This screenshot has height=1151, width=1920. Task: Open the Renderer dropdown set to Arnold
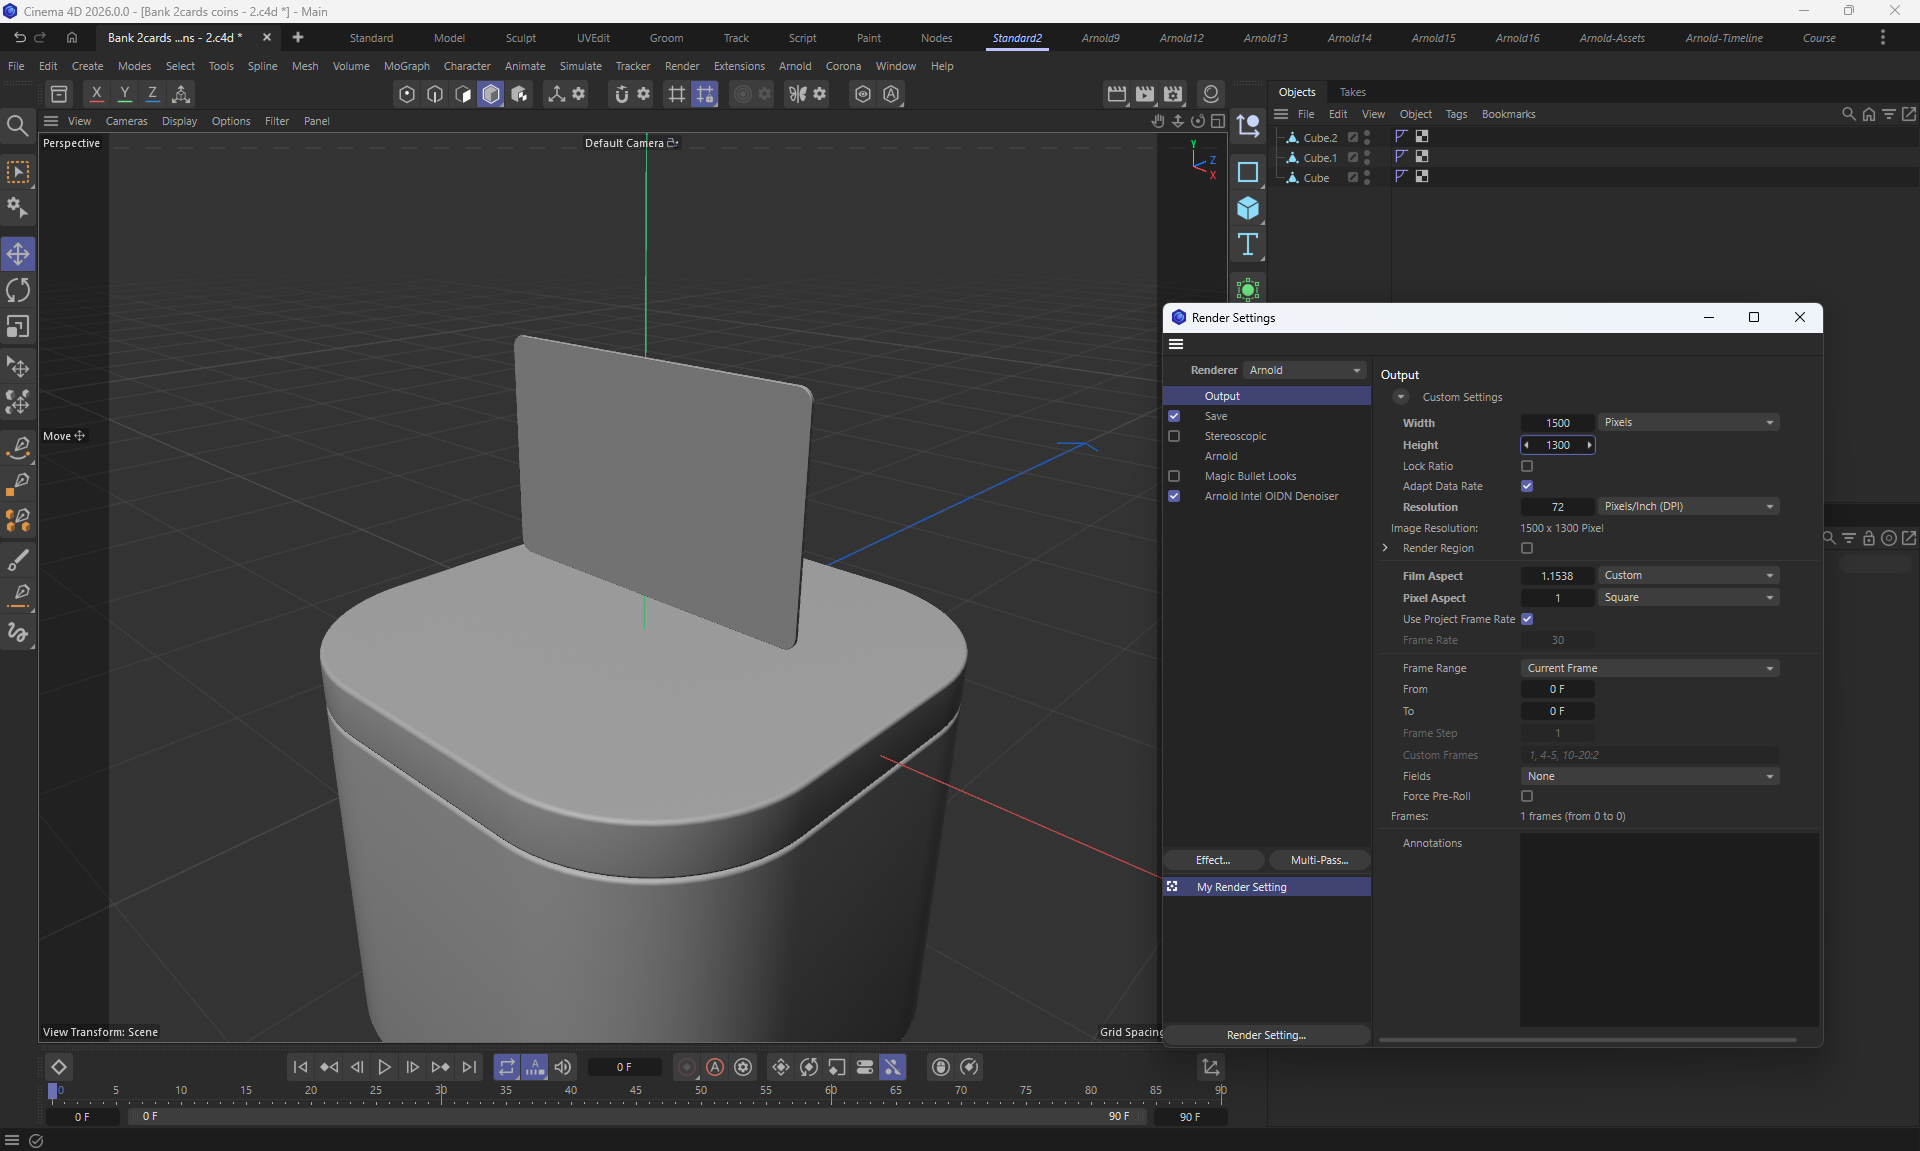click(x=1304, y=370)
